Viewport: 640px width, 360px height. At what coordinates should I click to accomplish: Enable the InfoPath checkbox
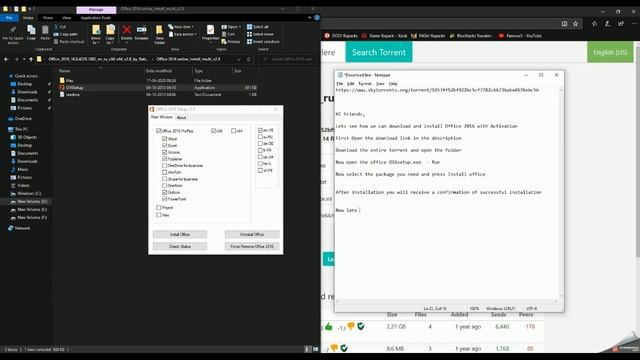(164, 172)
